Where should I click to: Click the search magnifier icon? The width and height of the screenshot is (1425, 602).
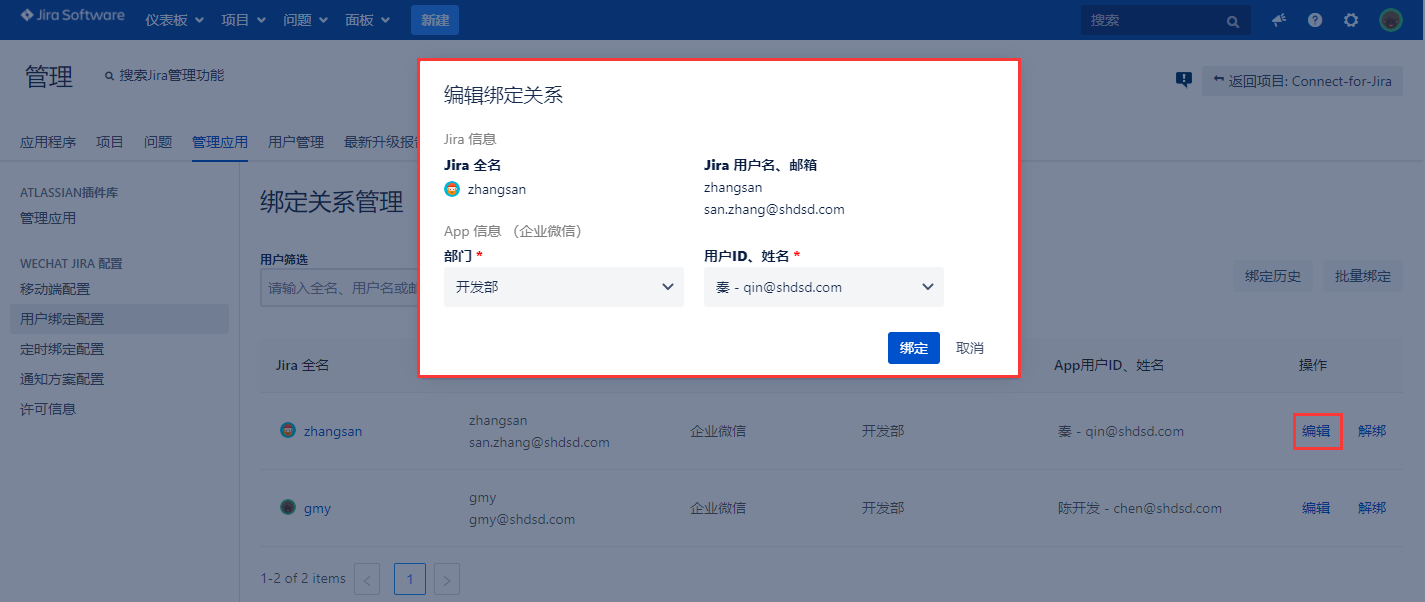[x=1233, y=21]
